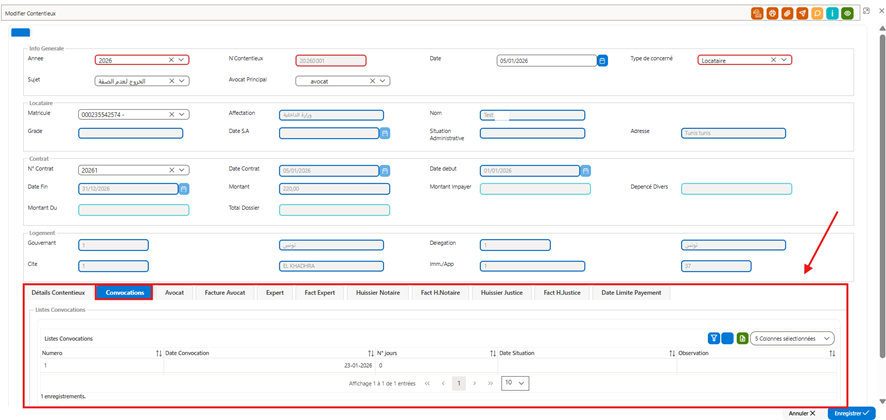Image resolution: width=886 pixels, height=420 pixels.
Task: Open the rows-per-page dropdown showing 10
Action: (515, 383)
